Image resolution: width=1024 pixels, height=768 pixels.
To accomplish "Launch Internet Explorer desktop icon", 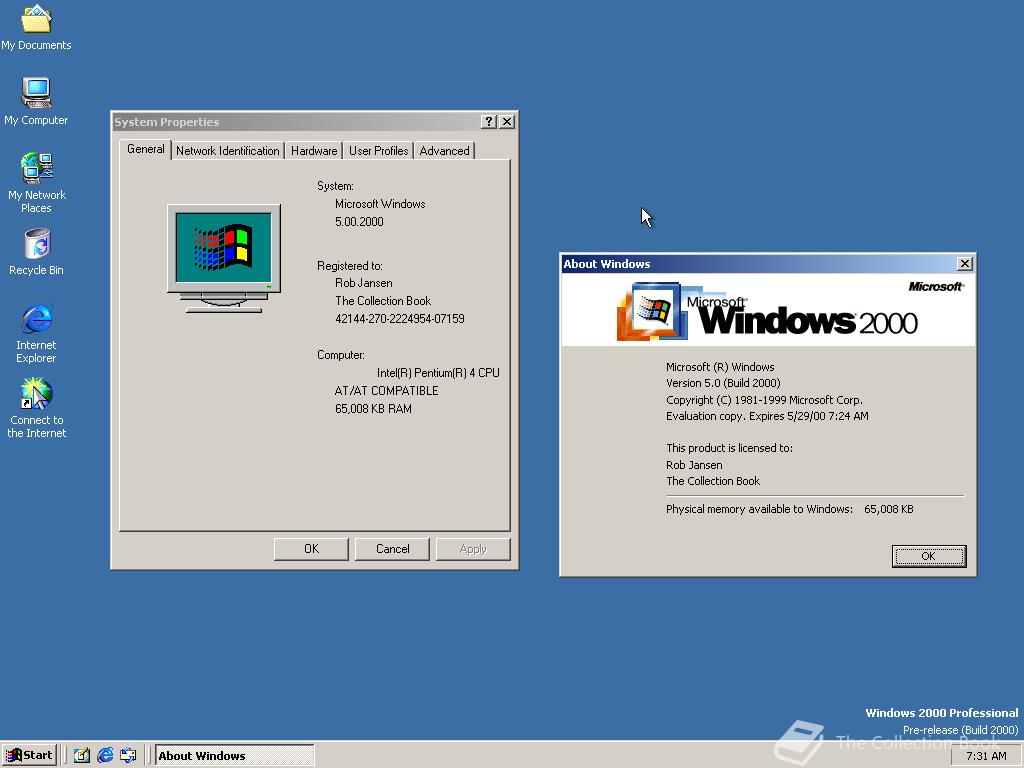I will pyautogui.click(x=37, y=332).
